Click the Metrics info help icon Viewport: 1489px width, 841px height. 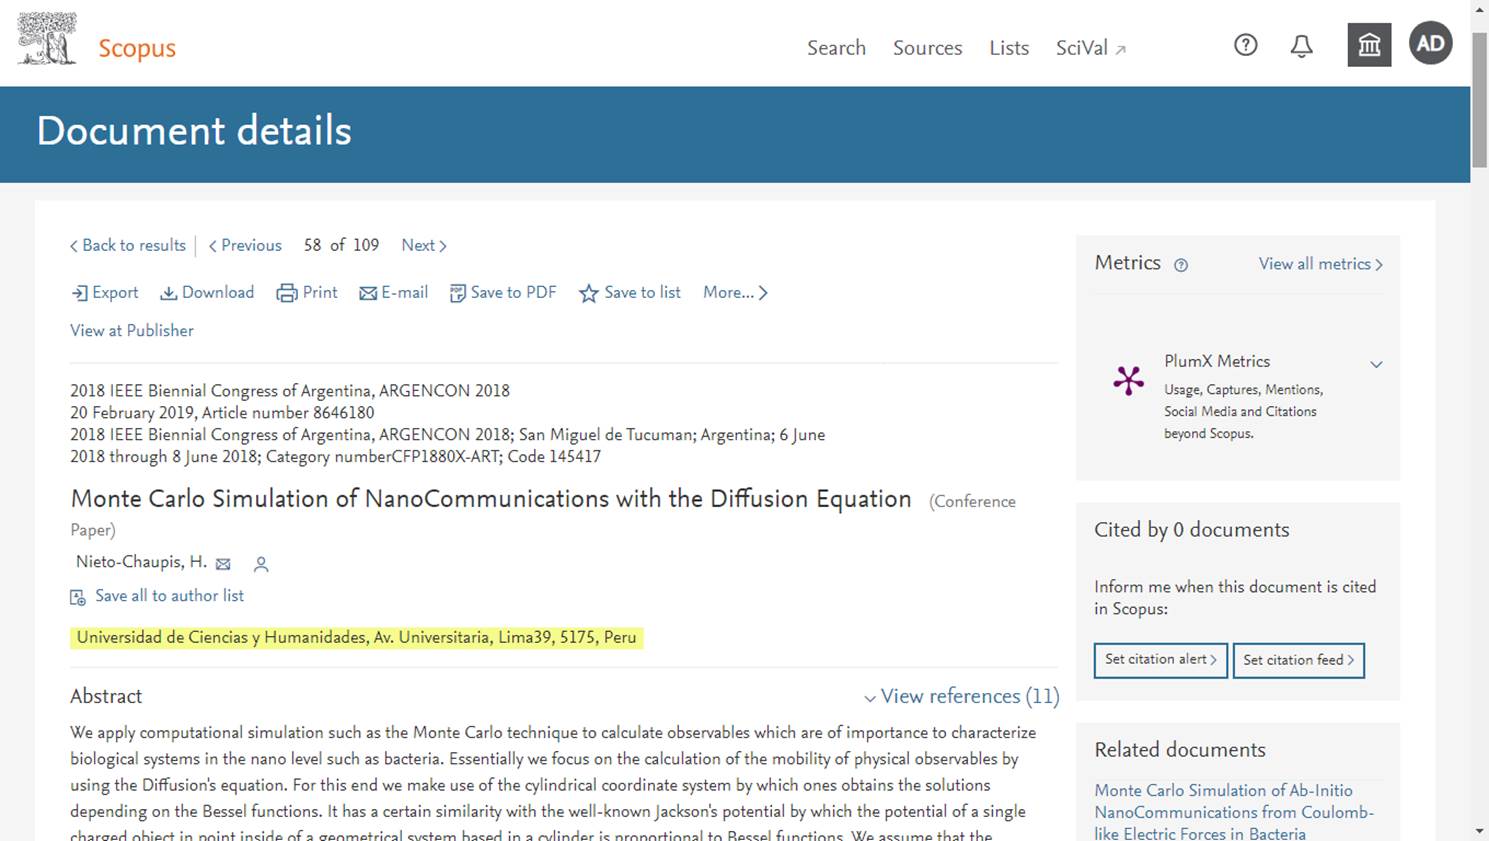(1181, 265)
